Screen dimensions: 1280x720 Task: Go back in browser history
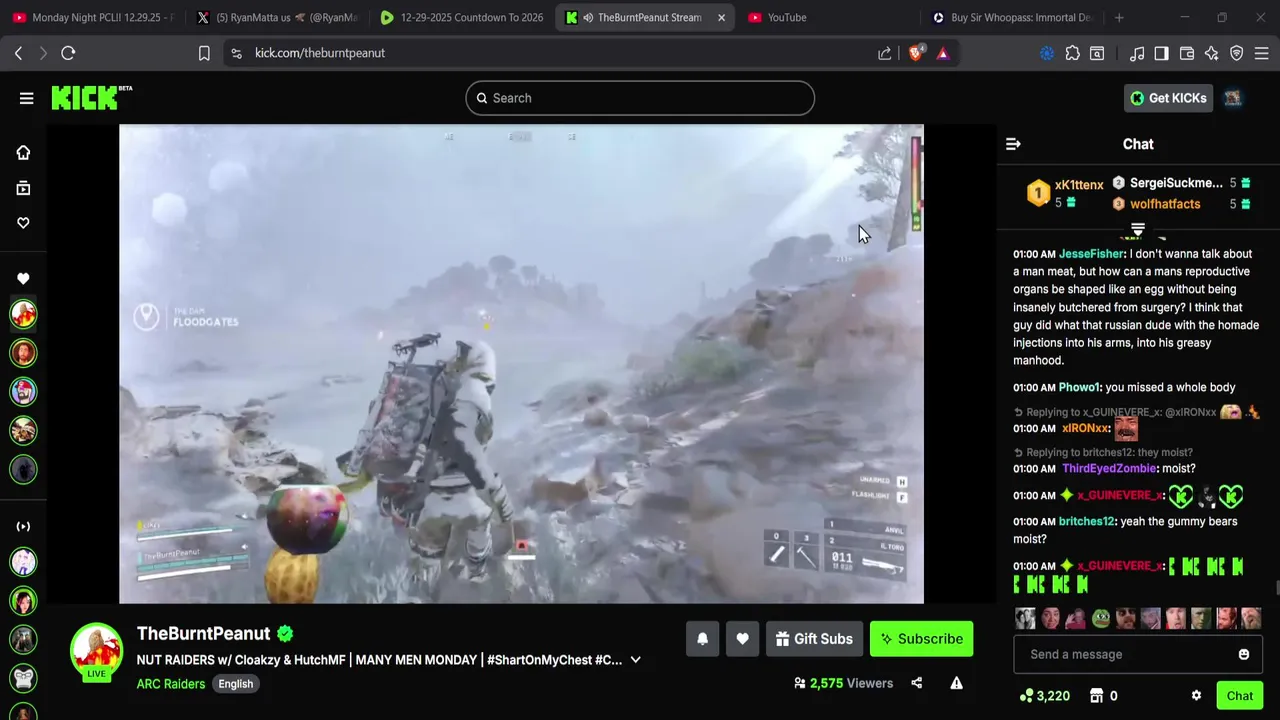pos(18,53)
